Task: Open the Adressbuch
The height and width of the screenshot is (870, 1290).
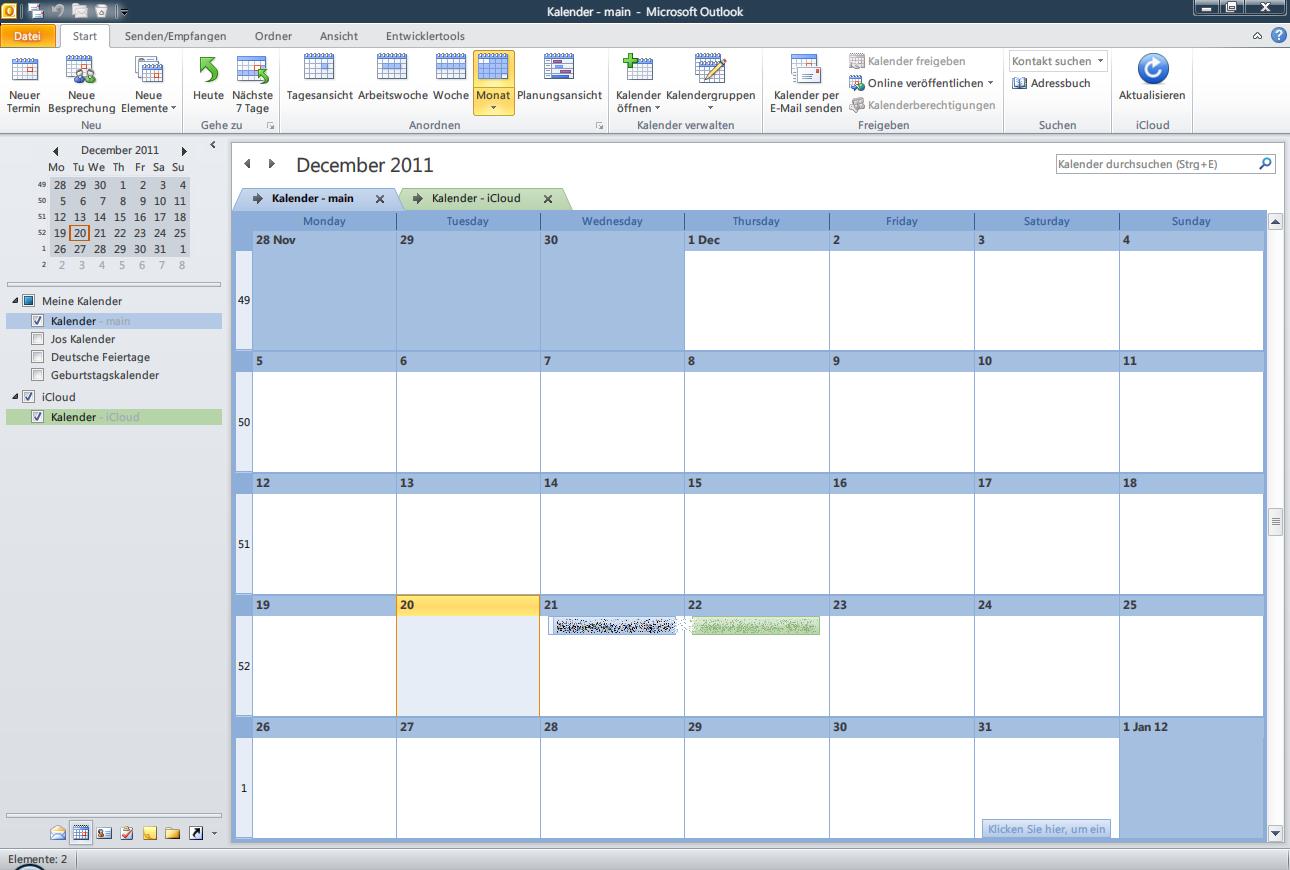Action: click(1051, 83)
